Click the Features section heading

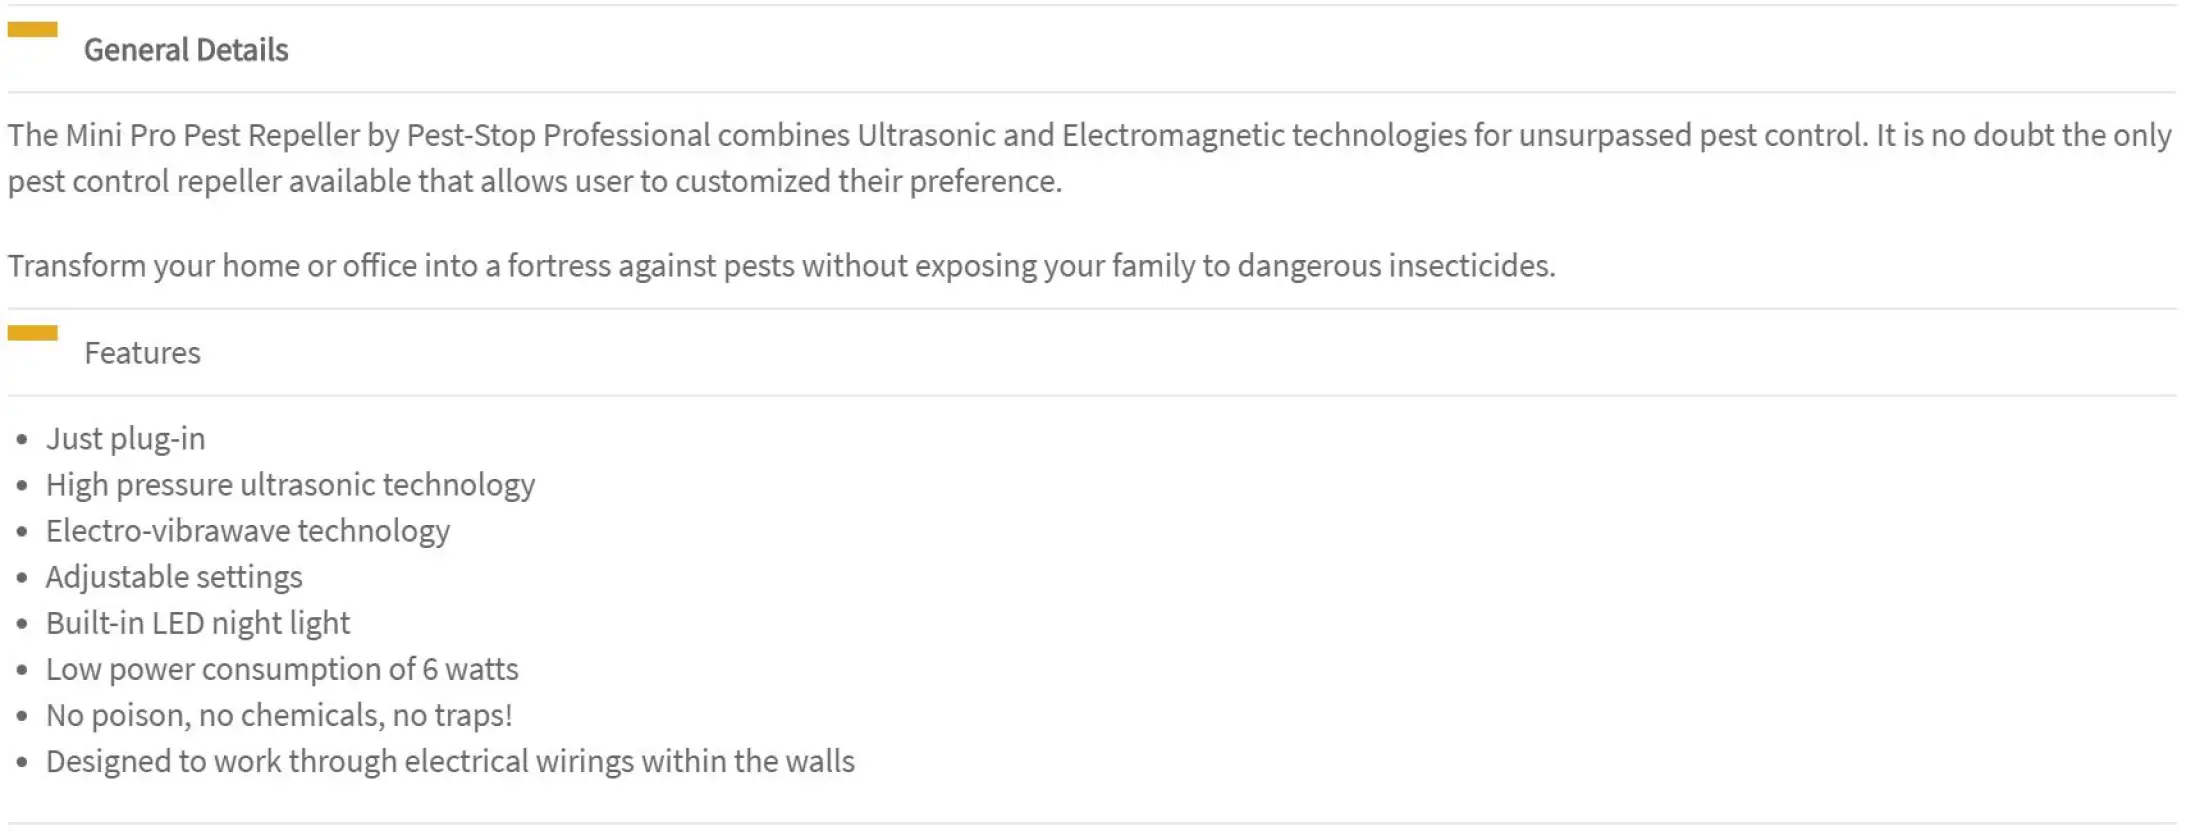pos(142,353)
